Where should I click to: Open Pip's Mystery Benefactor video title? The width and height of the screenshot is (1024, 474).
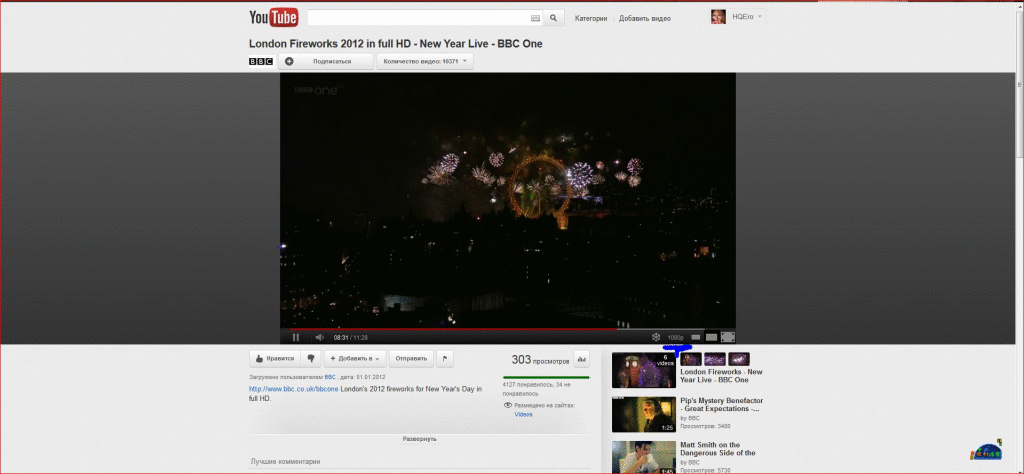pos(721,405)
